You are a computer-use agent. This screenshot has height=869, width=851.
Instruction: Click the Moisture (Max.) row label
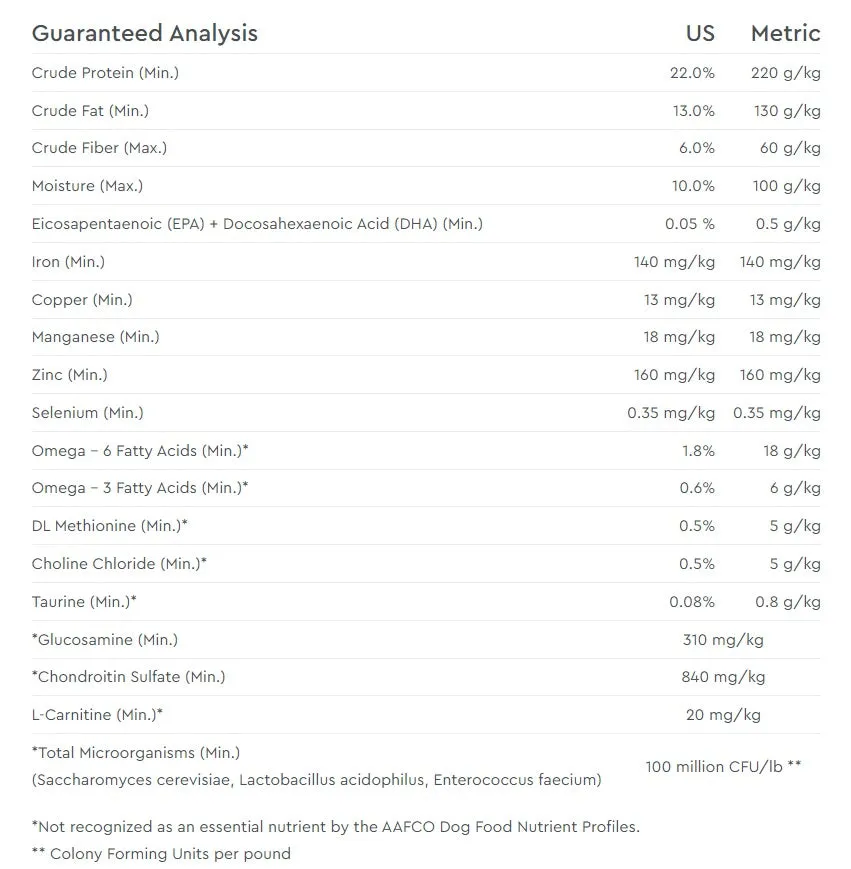tap(88, 186)
